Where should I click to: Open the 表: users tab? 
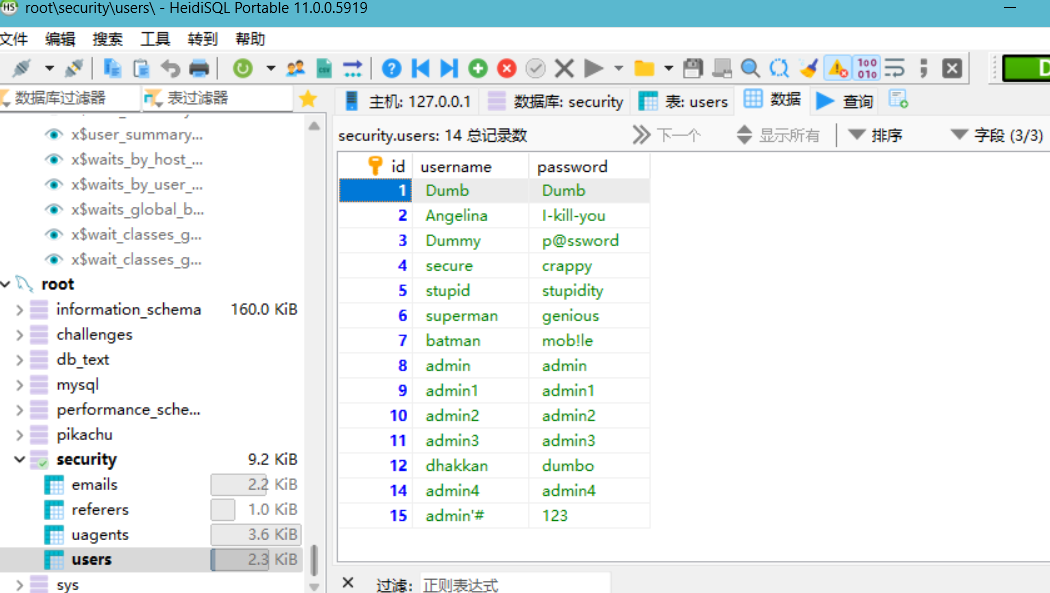tap(683, 101)
